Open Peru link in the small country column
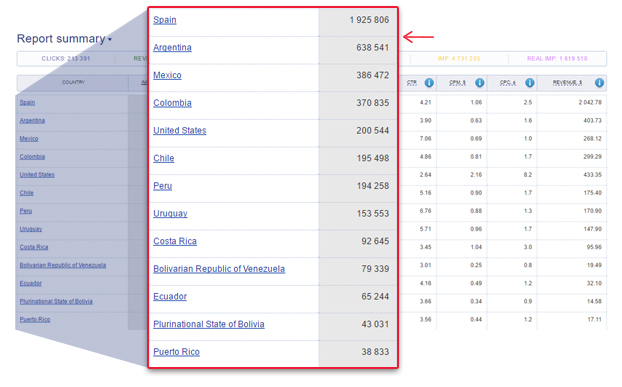This screenshot has height=387, width=622. tap(26, 211)
